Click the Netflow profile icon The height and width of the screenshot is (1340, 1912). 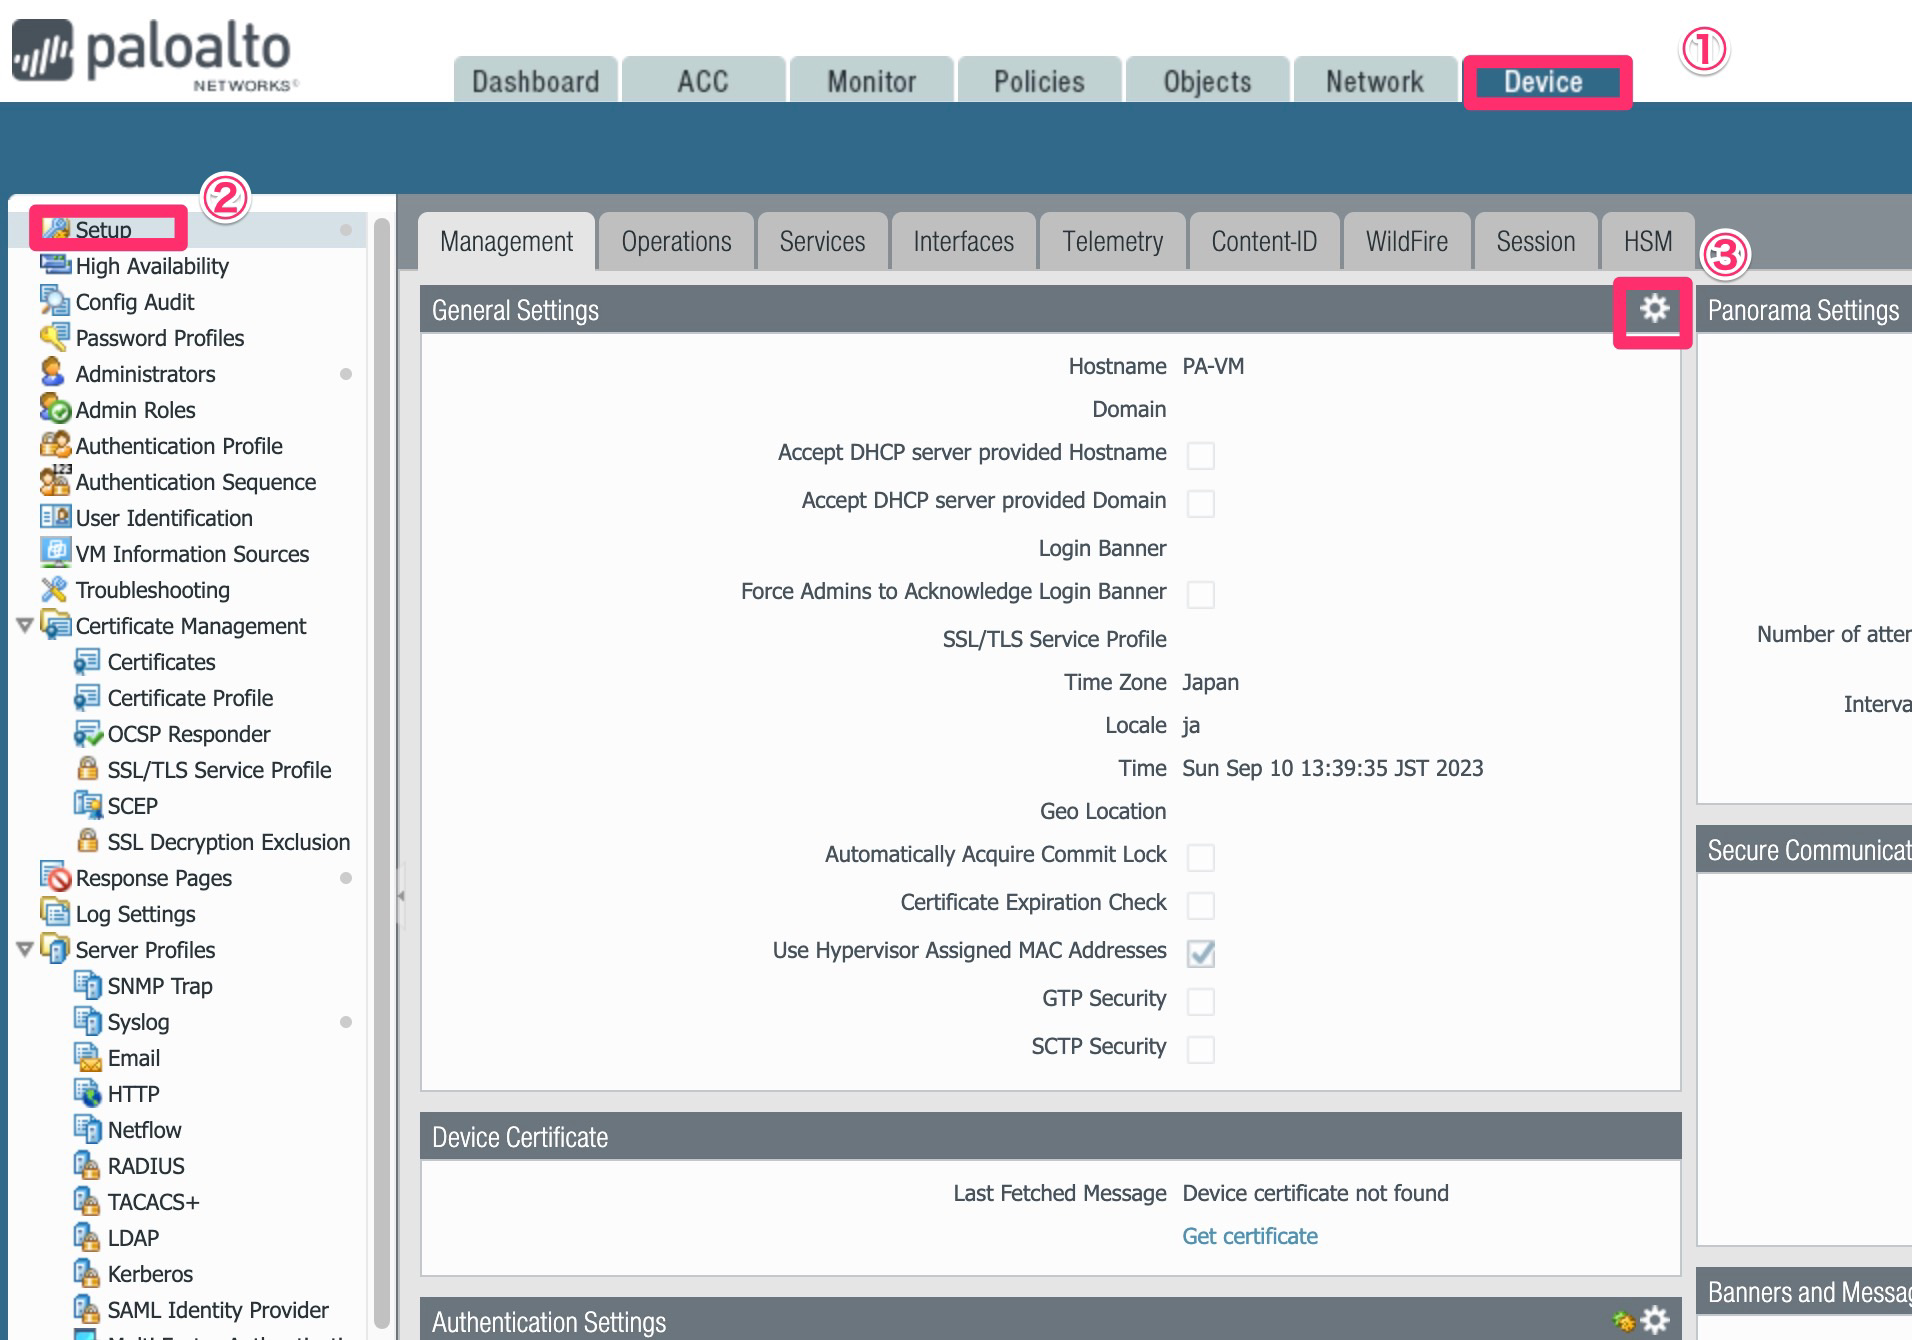coord(88,1130)
